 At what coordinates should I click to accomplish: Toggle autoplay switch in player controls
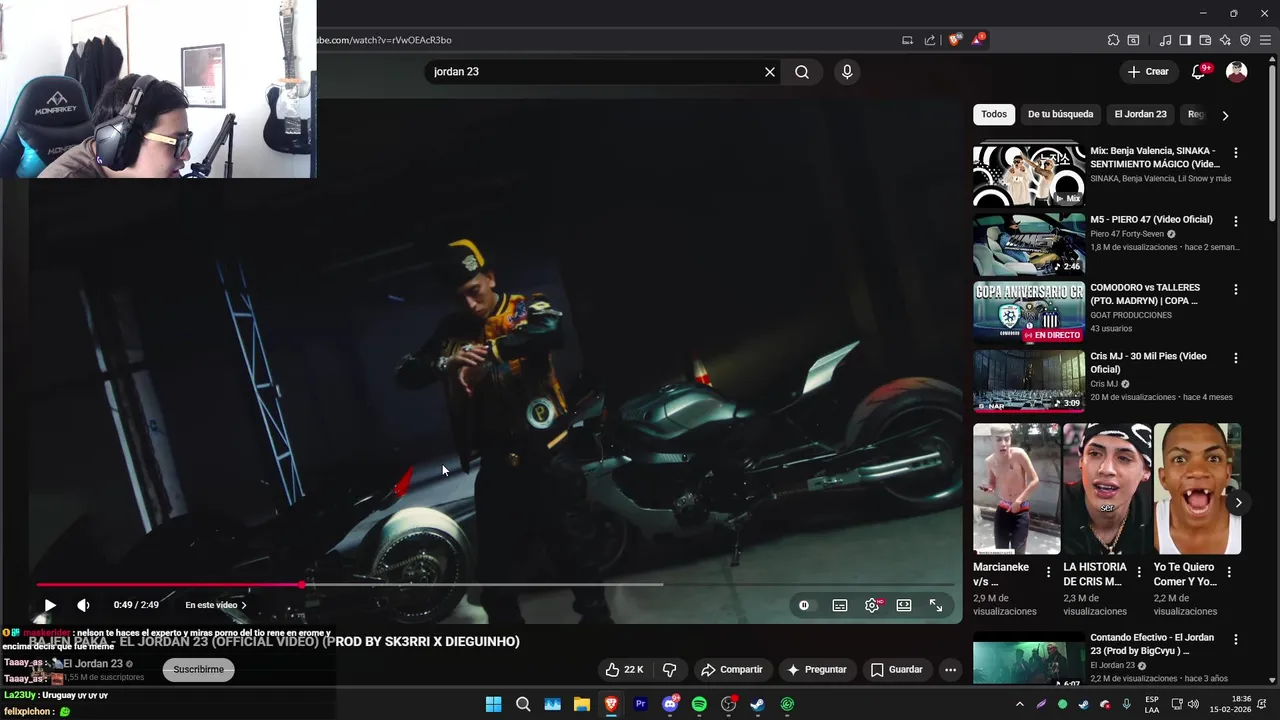click(x=804, y=605)
